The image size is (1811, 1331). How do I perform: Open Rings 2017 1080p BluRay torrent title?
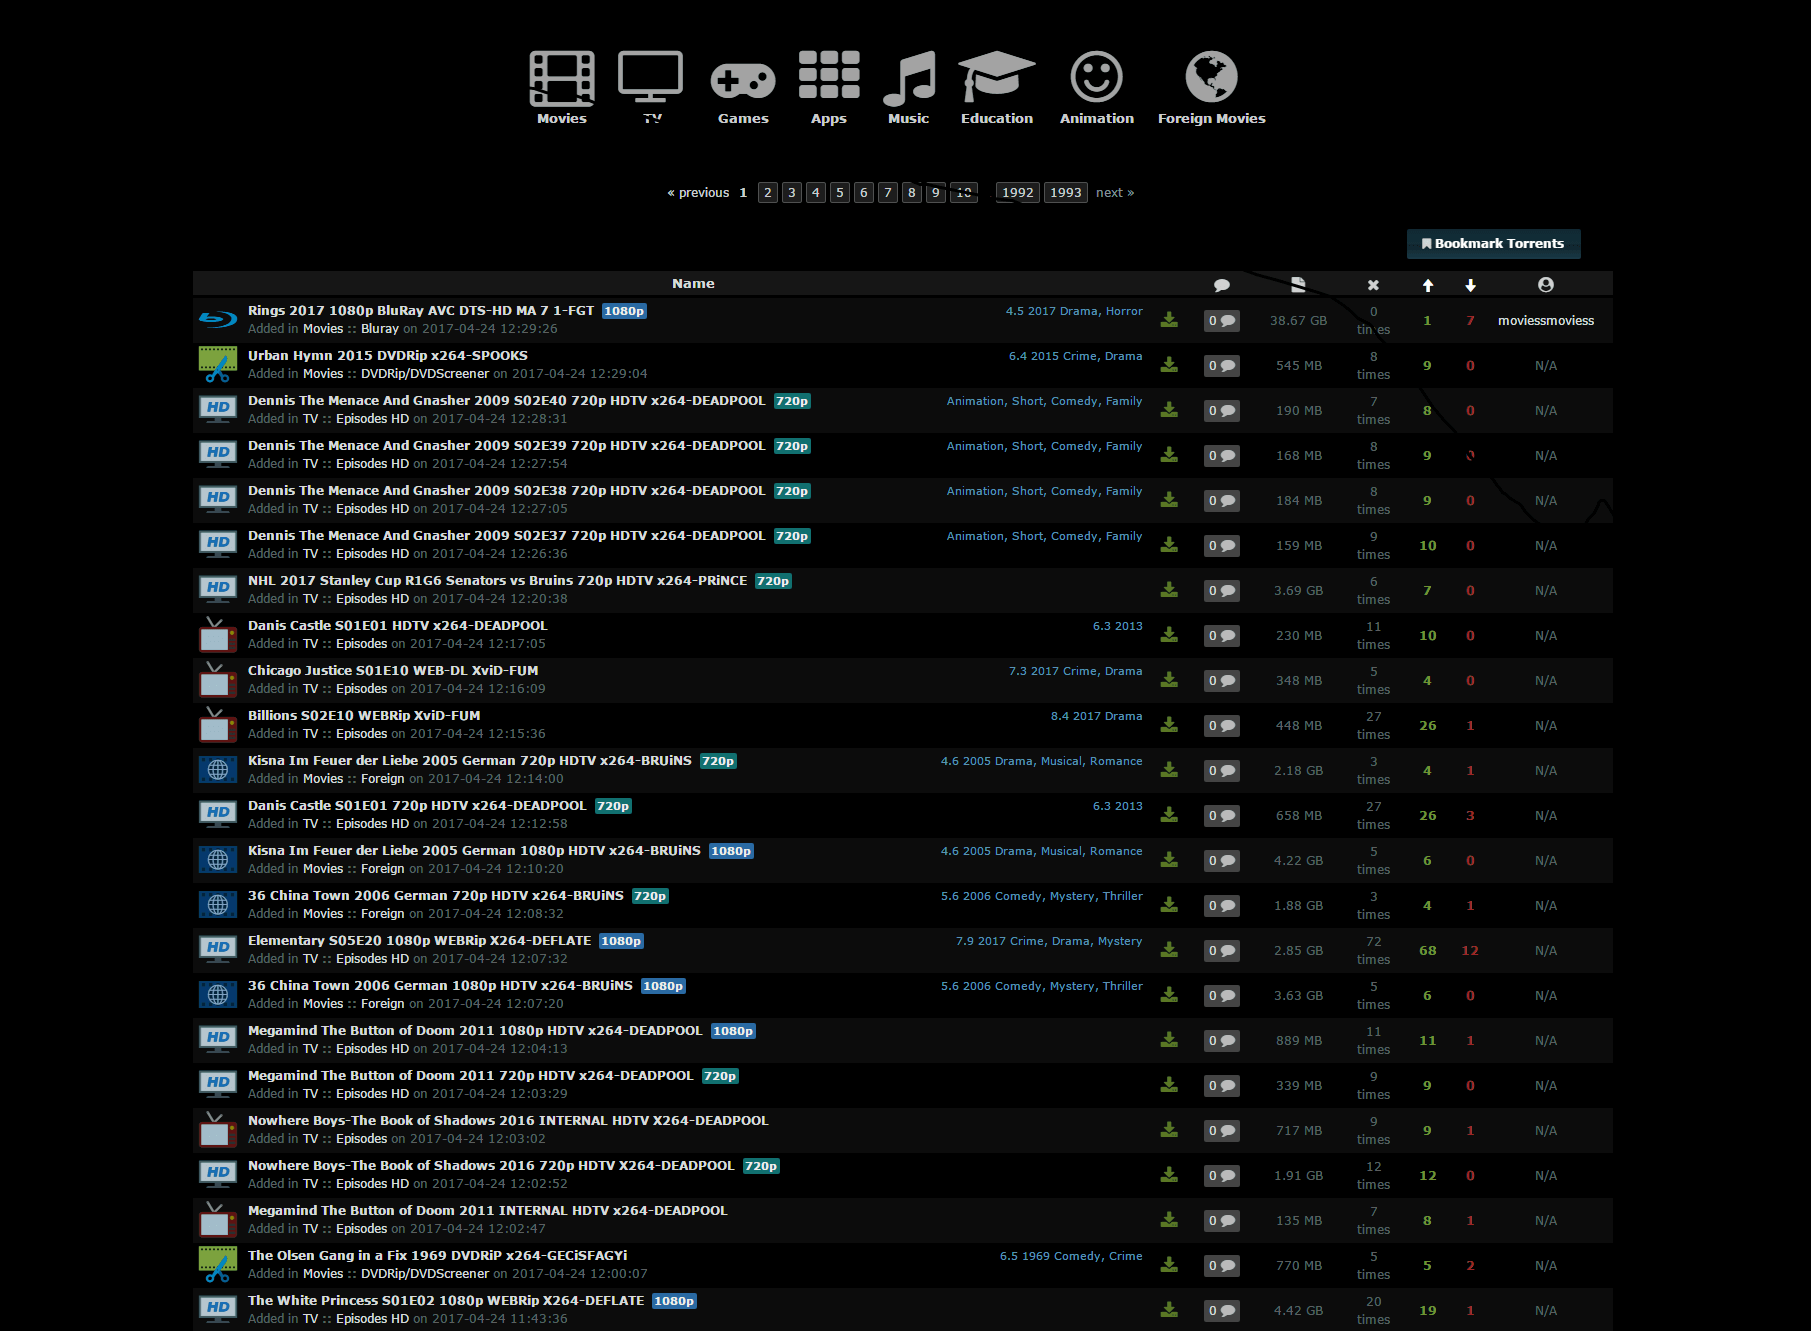coord(421,311)
